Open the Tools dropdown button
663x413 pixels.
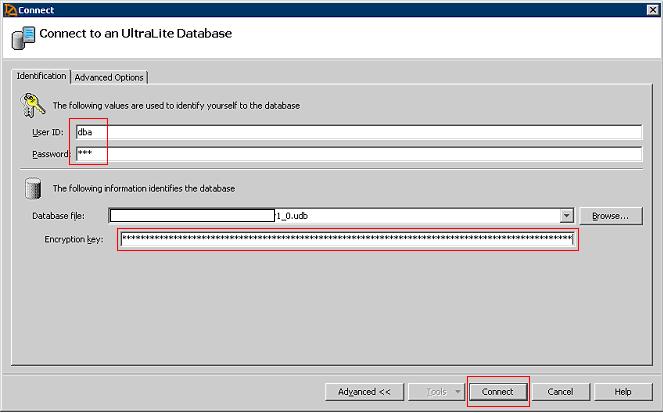pyautogui.click(x=437, y=392)
